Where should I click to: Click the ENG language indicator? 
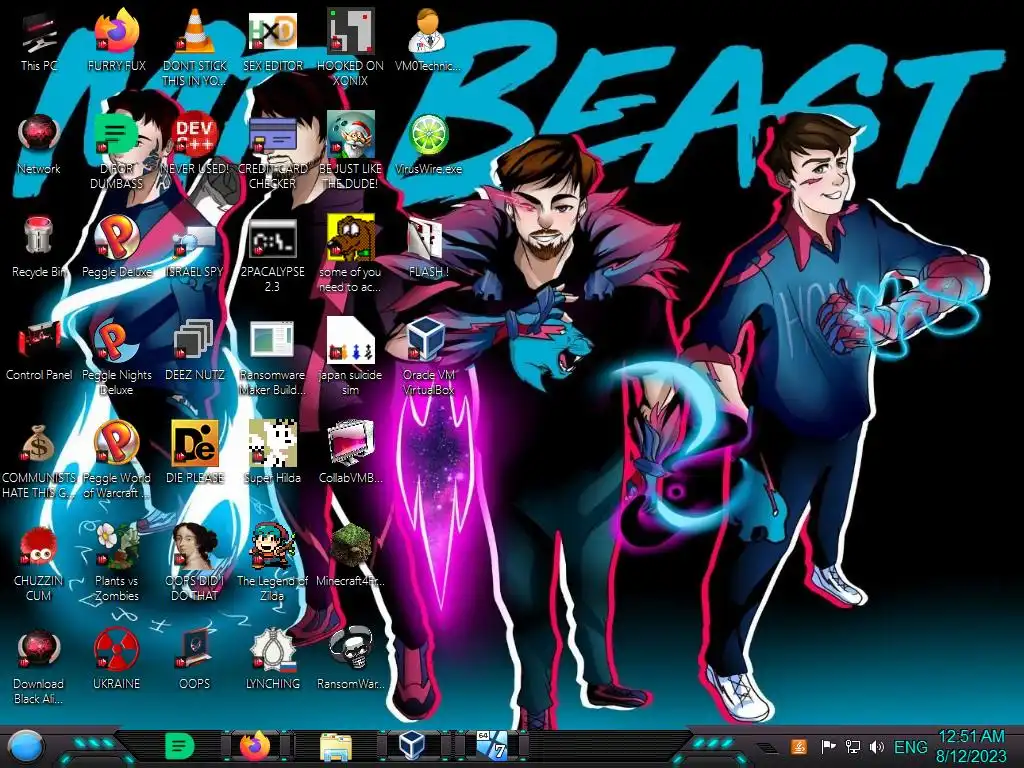[910, 746]
